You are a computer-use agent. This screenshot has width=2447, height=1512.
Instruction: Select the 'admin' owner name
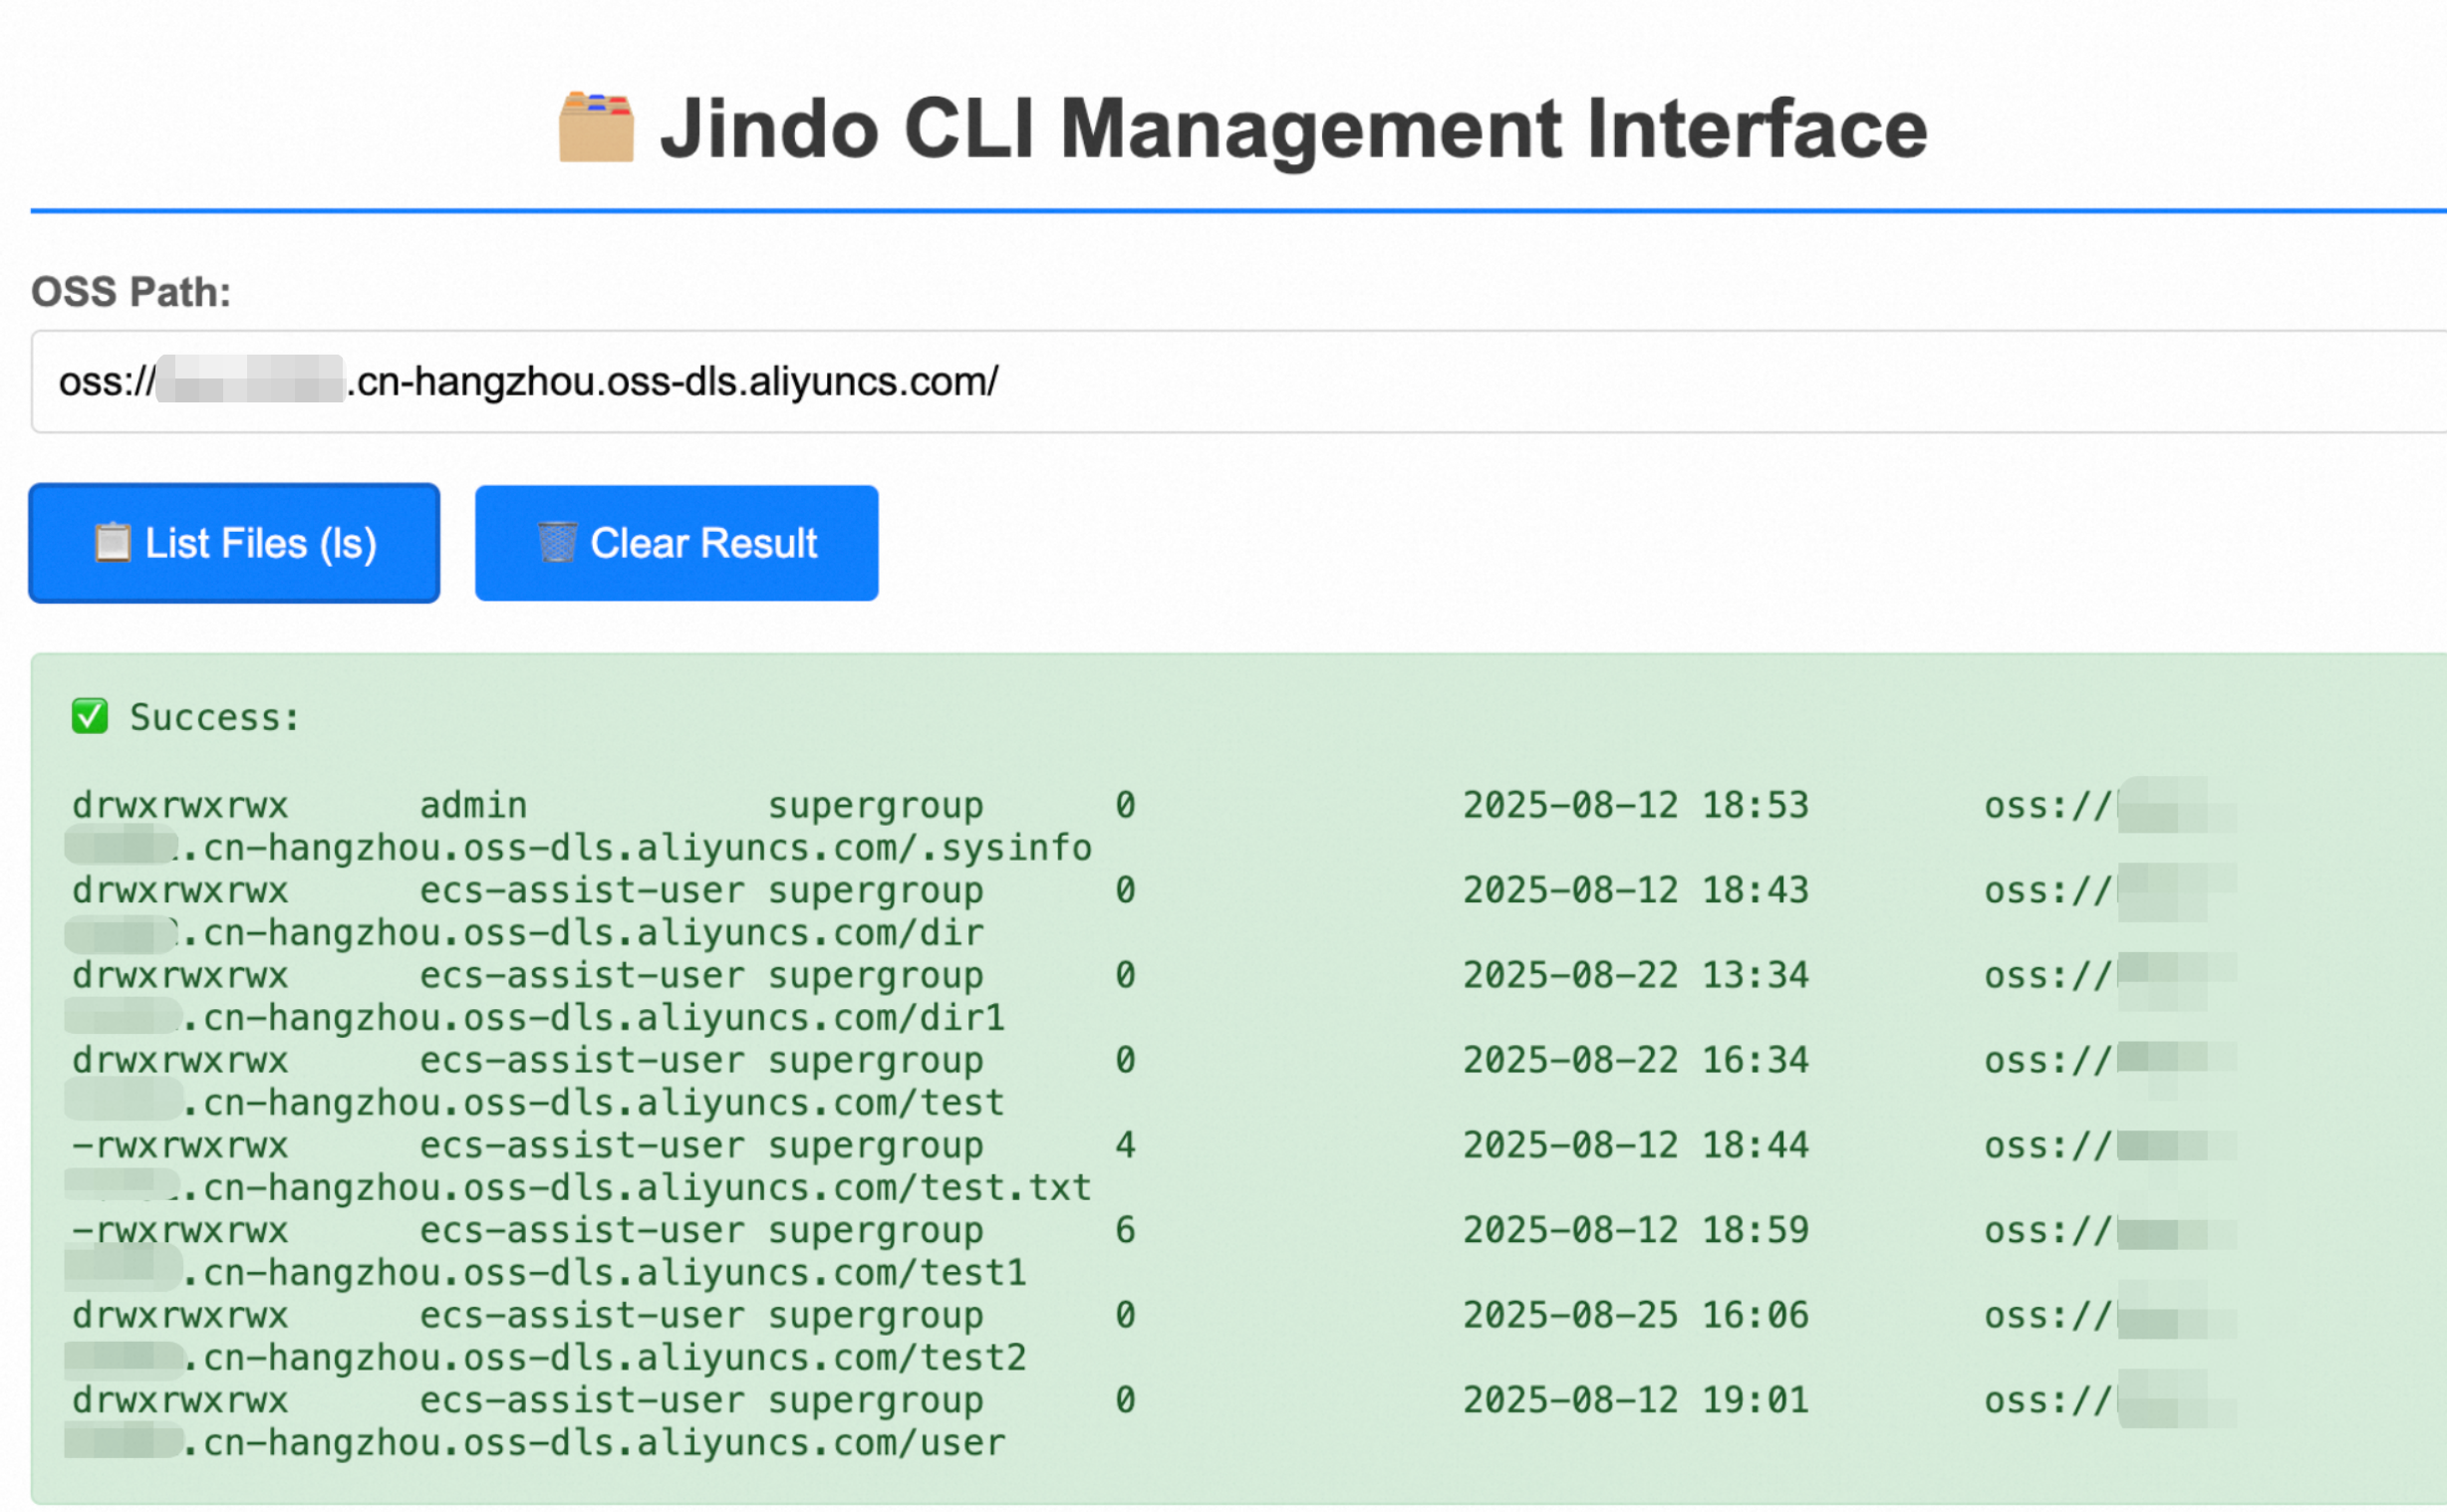point(473,805)
